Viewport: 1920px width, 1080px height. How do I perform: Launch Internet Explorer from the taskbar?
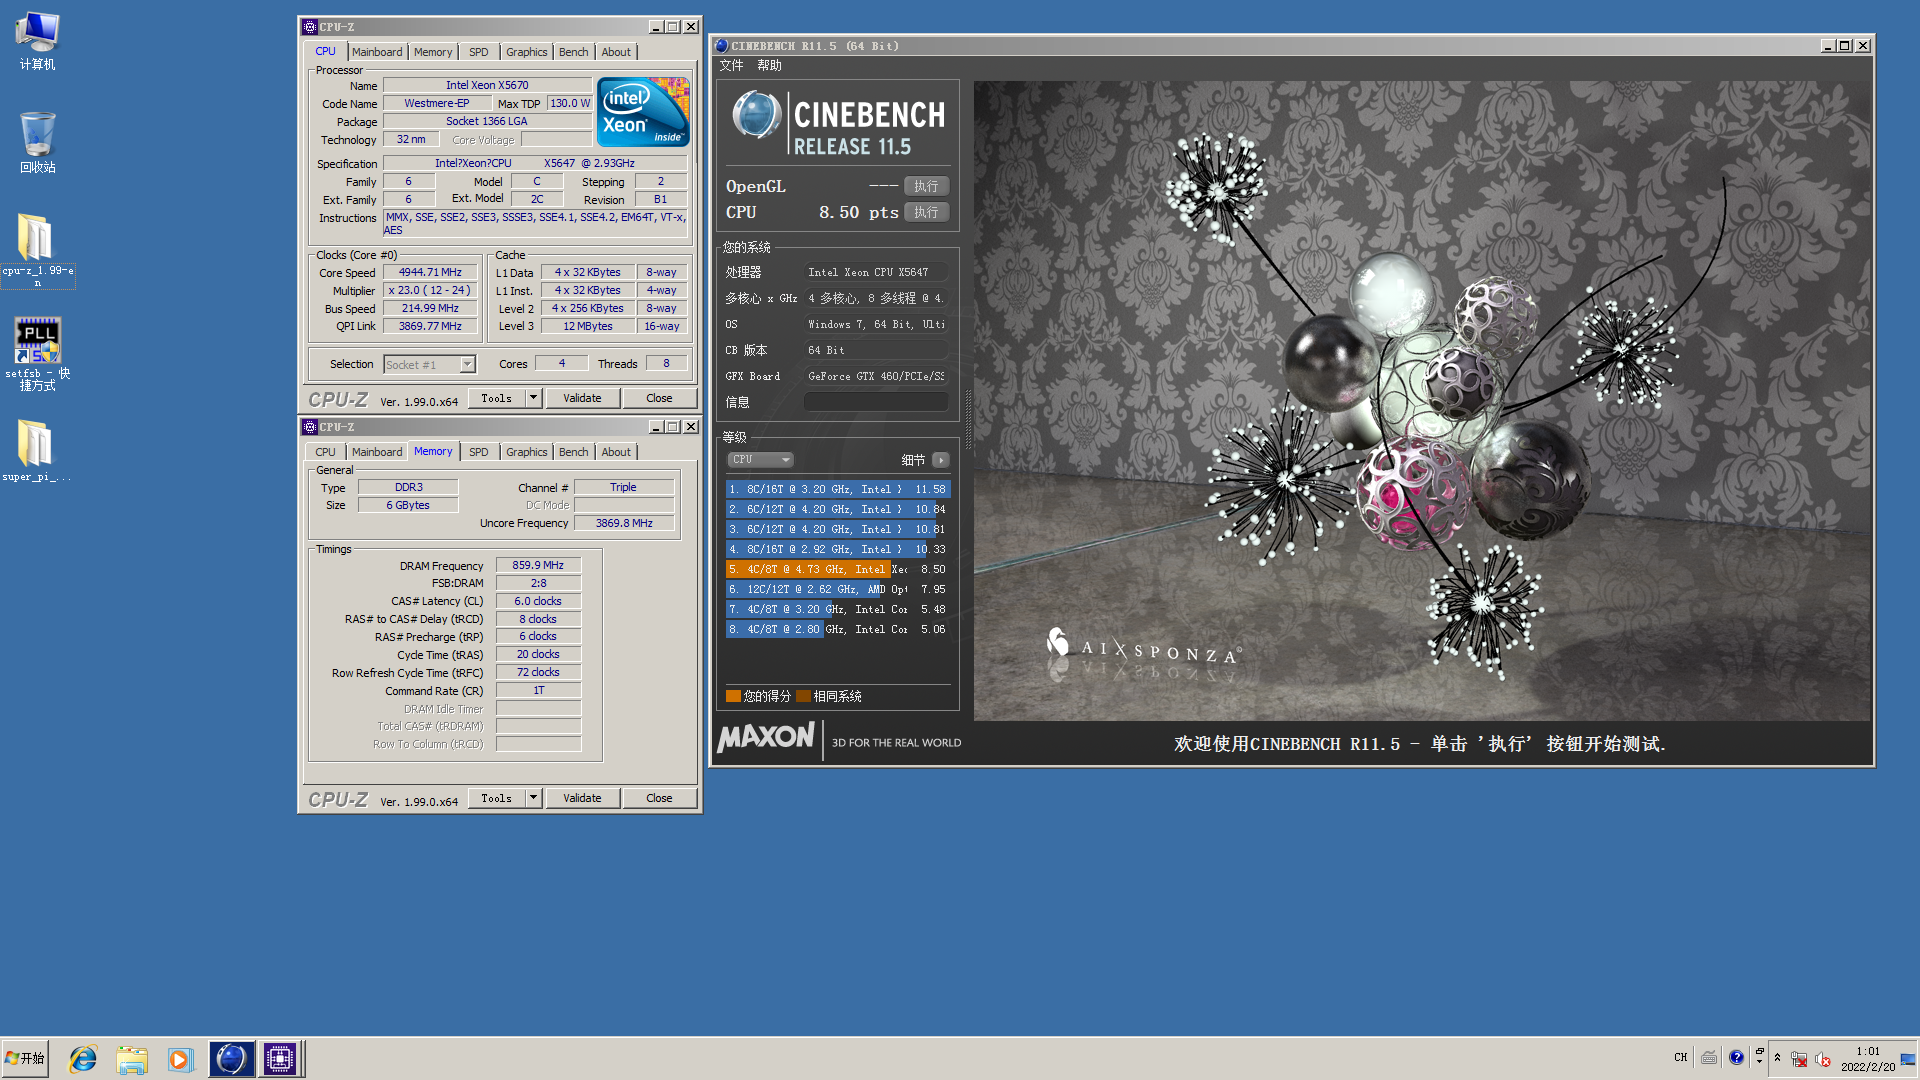[x=83, y=1058]
